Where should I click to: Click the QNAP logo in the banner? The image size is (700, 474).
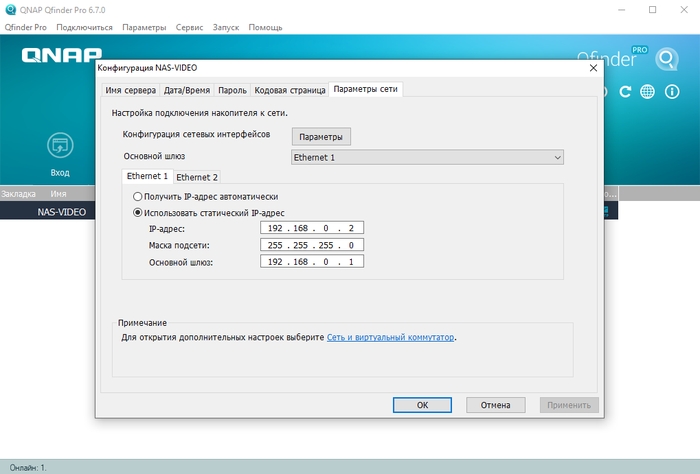62,55
